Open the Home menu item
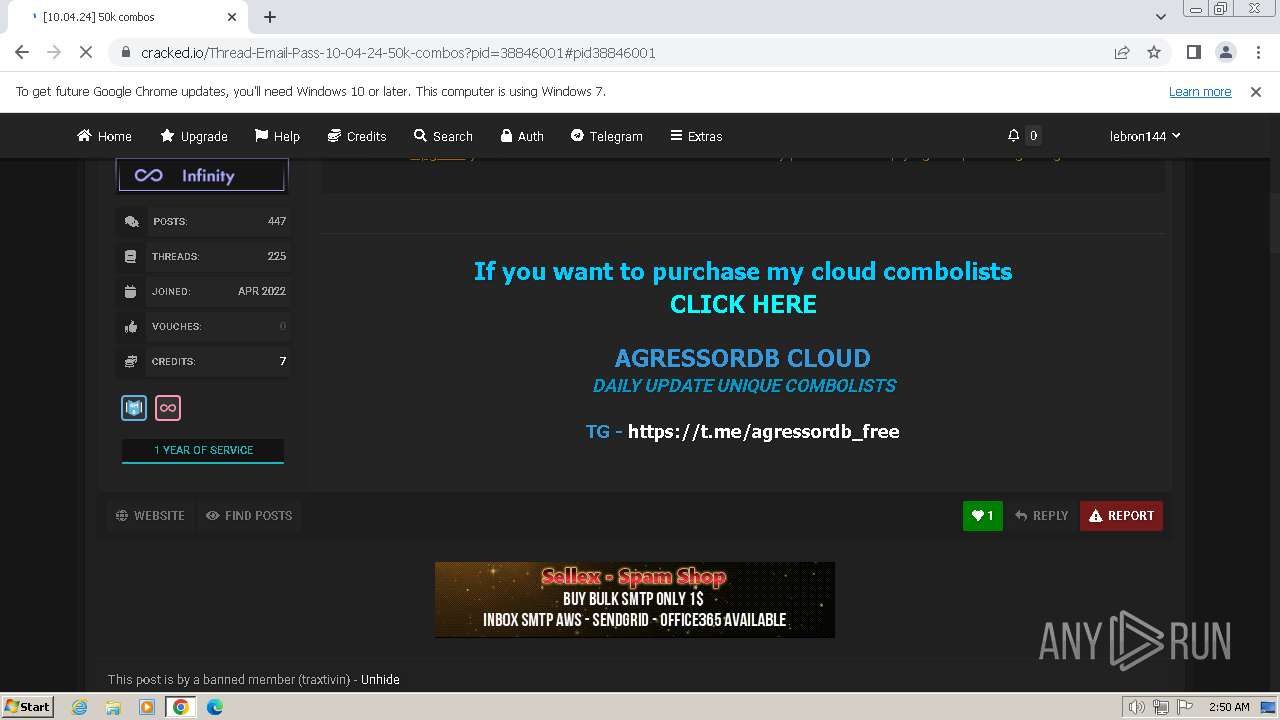1280x720 pixels. [104, 136]
